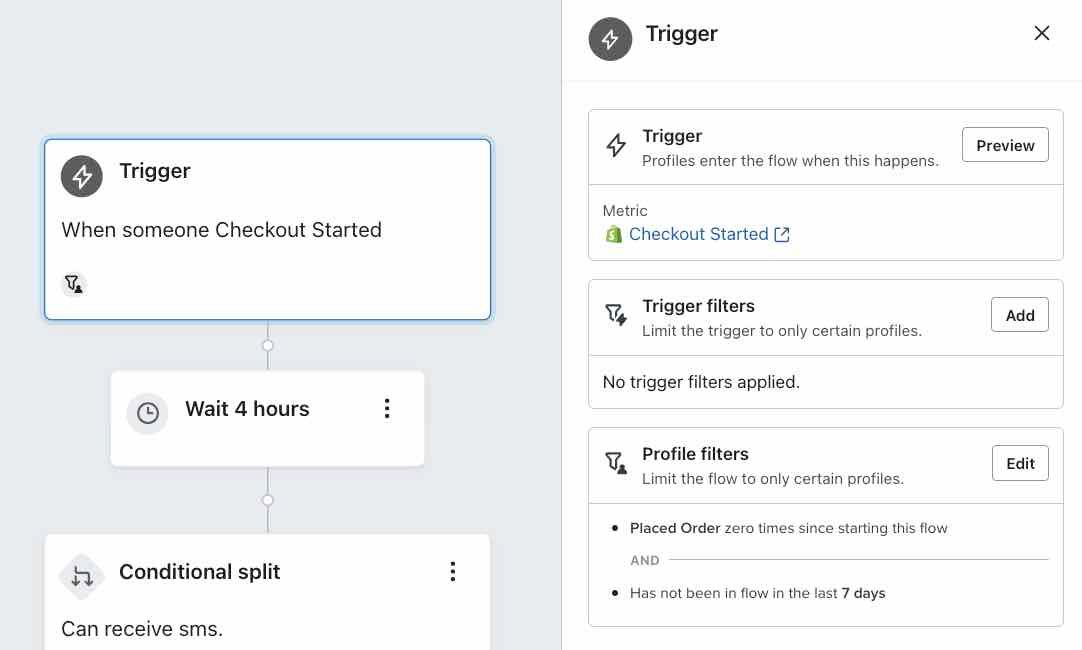Select the Trigger card in the flow canvas

[x=267, y=229]
